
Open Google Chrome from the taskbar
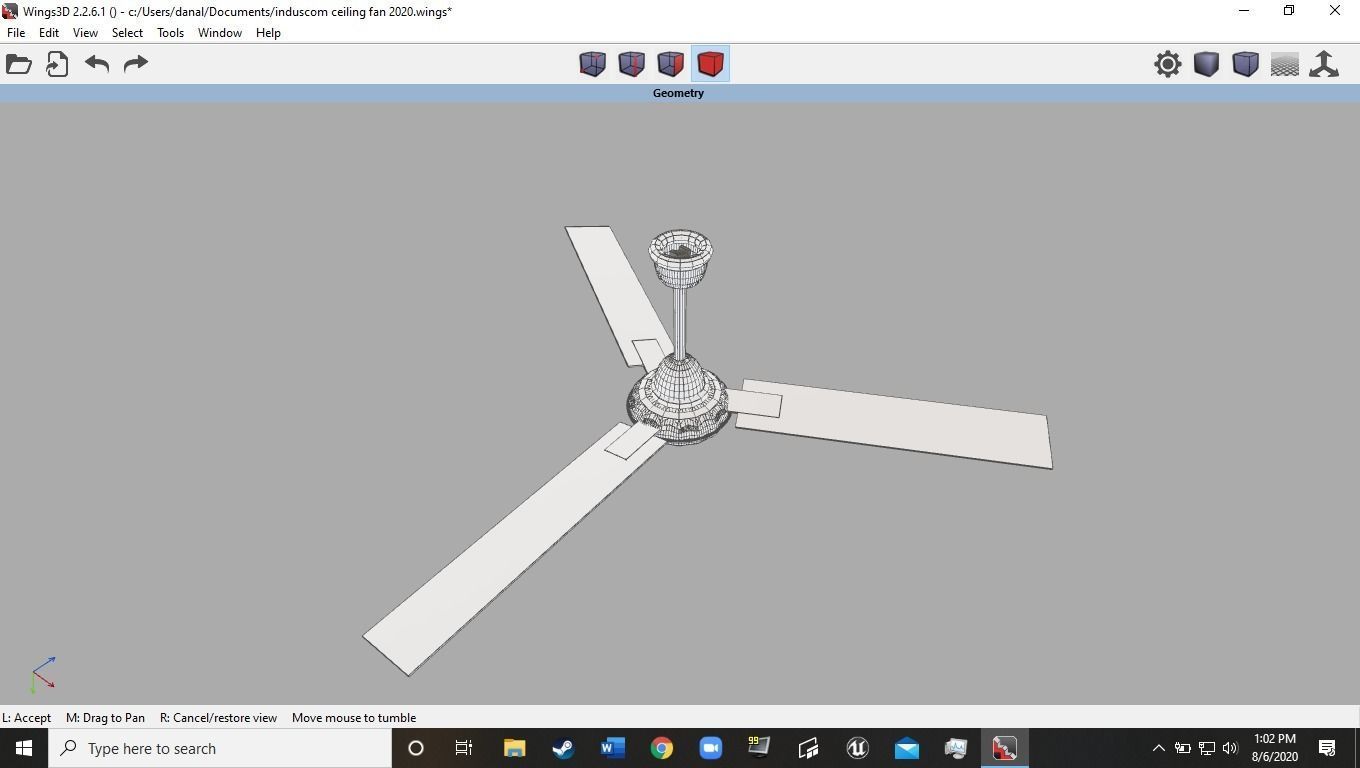tap(661, 748)
